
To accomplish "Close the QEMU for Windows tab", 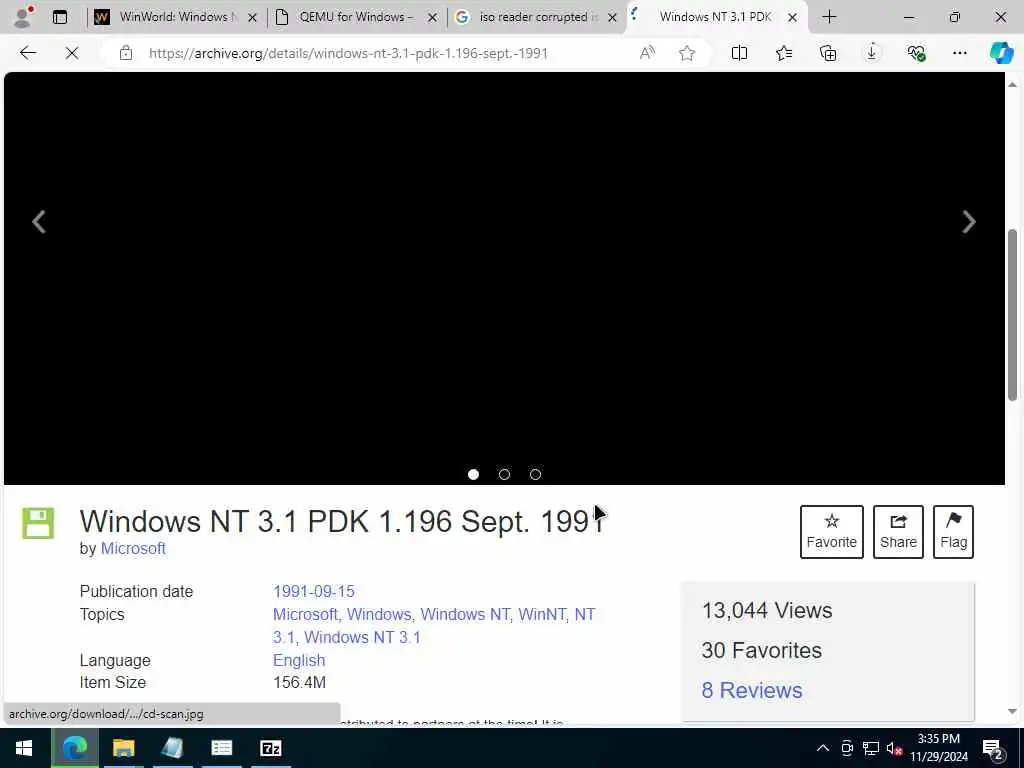I will [x=432, y=18].
